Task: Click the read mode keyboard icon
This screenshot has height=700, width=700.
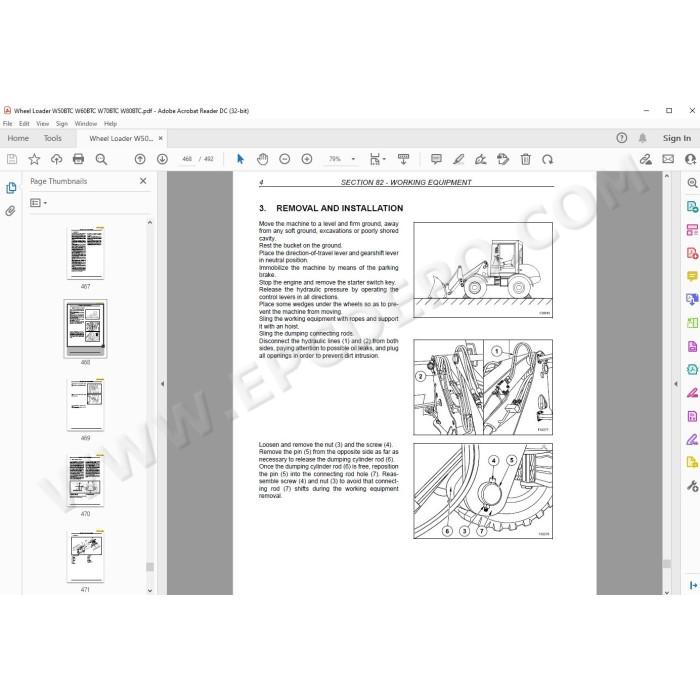Action: pos(403,159)
